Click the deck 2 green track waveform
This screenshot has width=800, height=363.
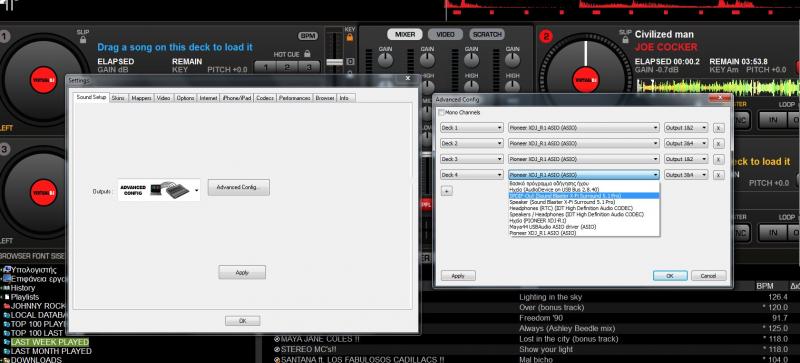(718, 86)
